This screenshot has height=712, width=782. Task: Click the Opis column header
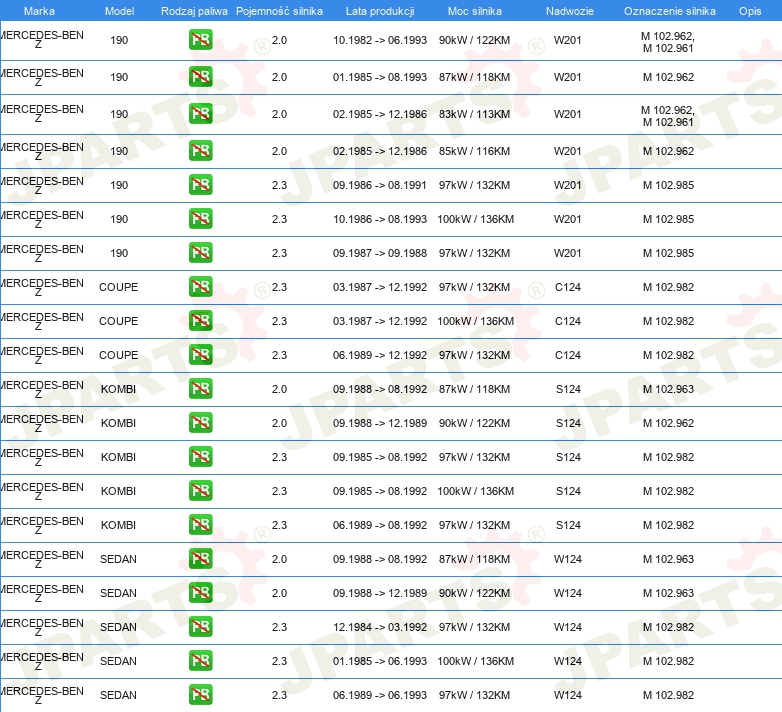coord(749,11)
